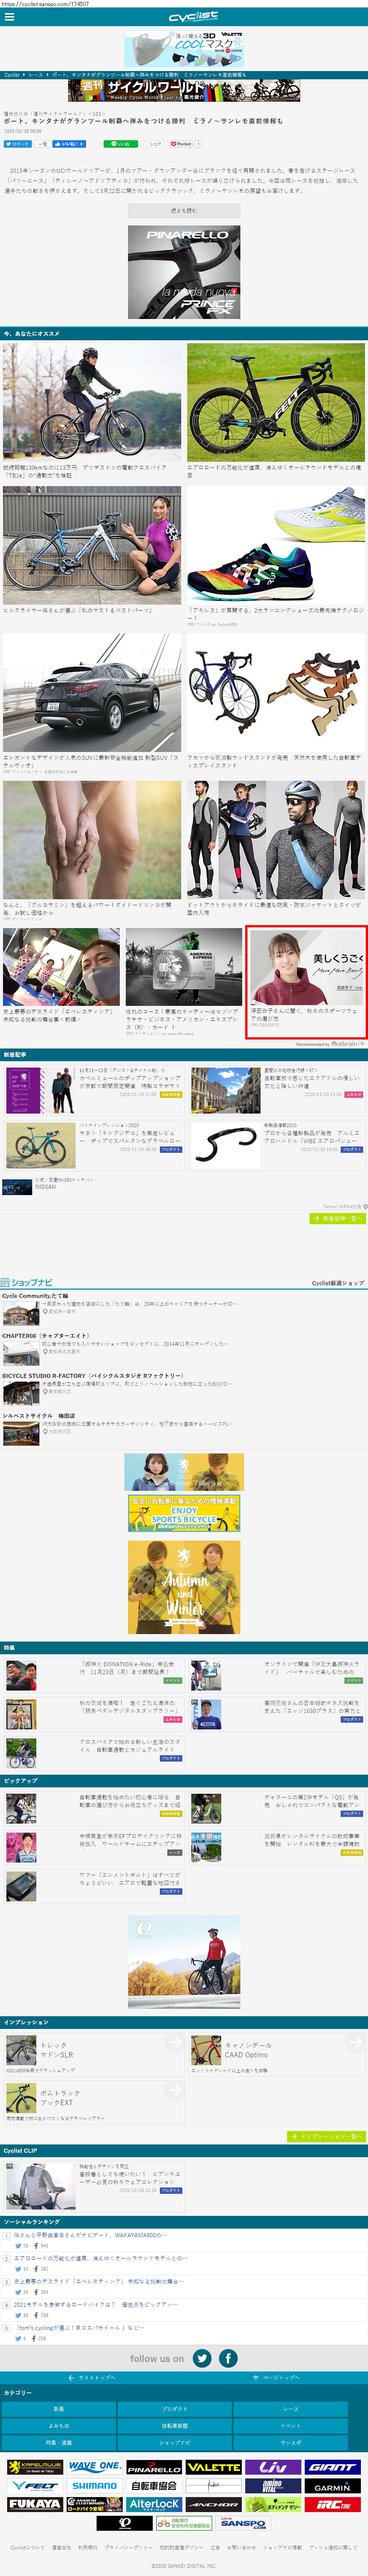Open the サイクルワールド weekly banner
This screenshot has height=2576, width=368.
(x=184, y=90)
